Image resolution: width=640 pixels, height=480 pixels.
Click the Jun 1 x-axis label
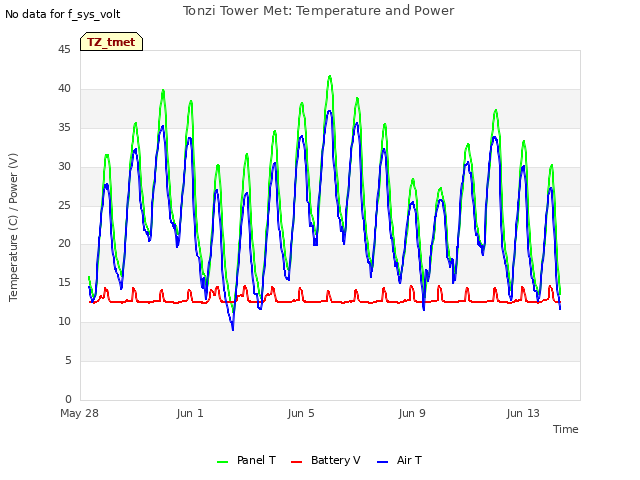click(190, 413)
